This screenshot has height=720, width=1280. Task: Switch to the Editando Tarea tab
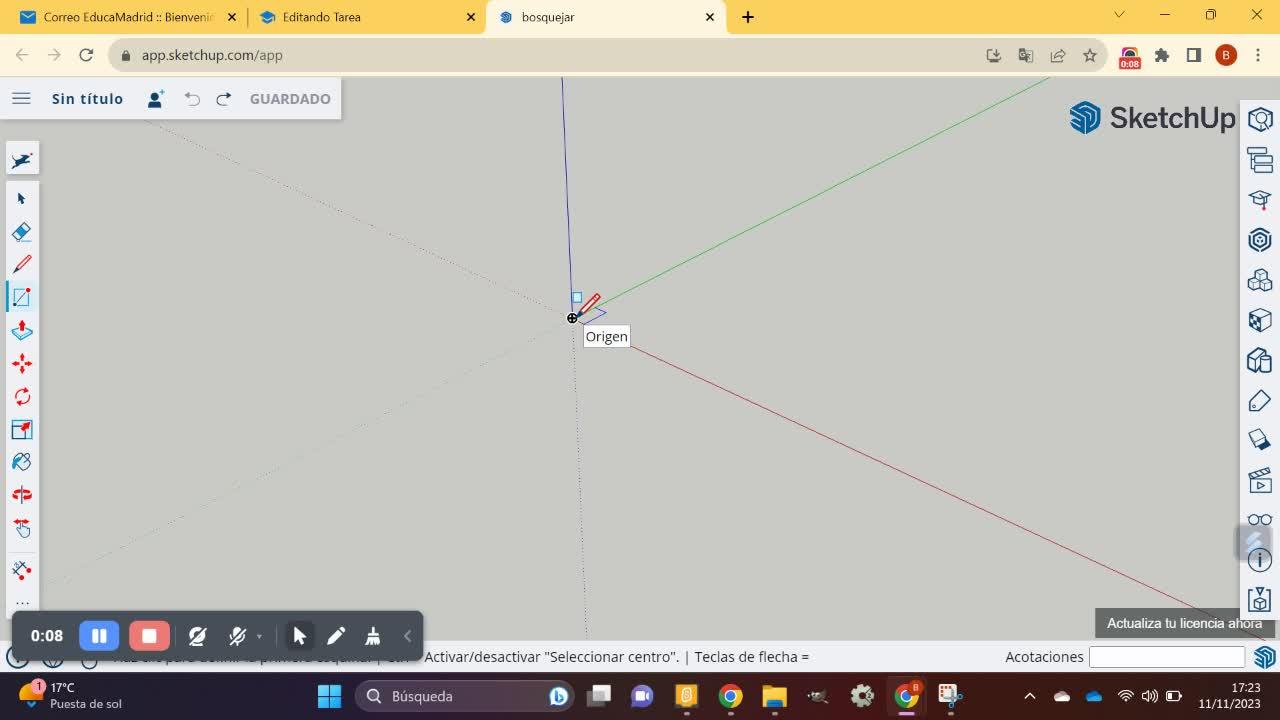pyautogui.click(x=366, y=17)
